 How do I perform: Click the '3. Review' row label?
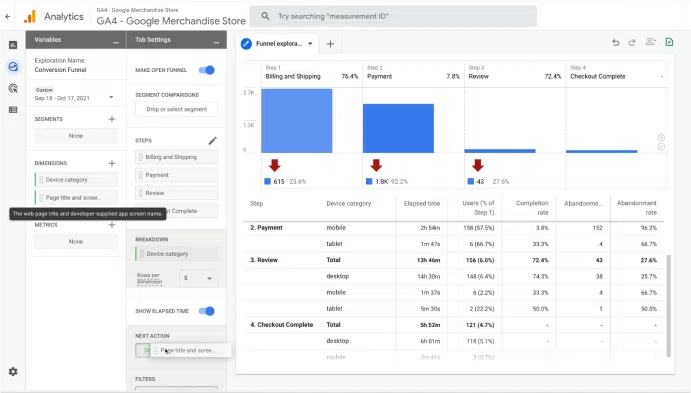tap(264, 260)
